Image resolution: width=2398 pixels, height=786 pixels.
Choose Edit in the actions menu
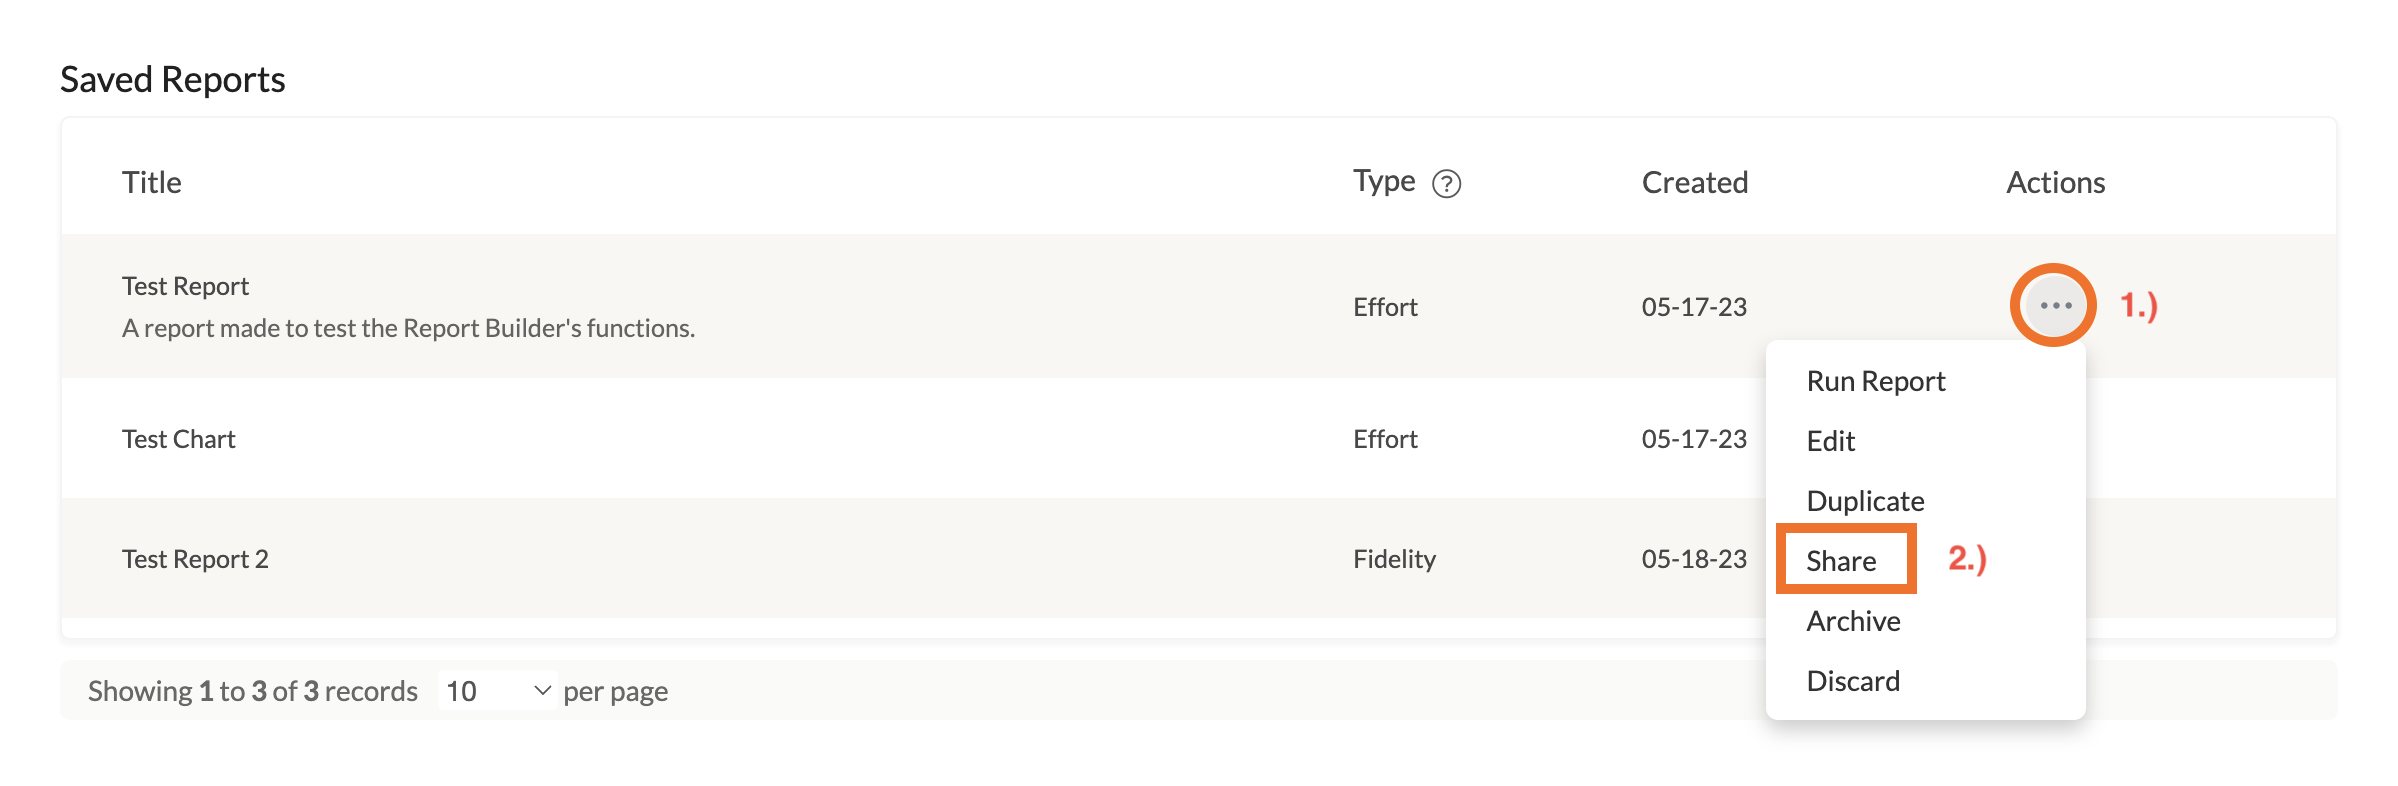[1830, 441]
